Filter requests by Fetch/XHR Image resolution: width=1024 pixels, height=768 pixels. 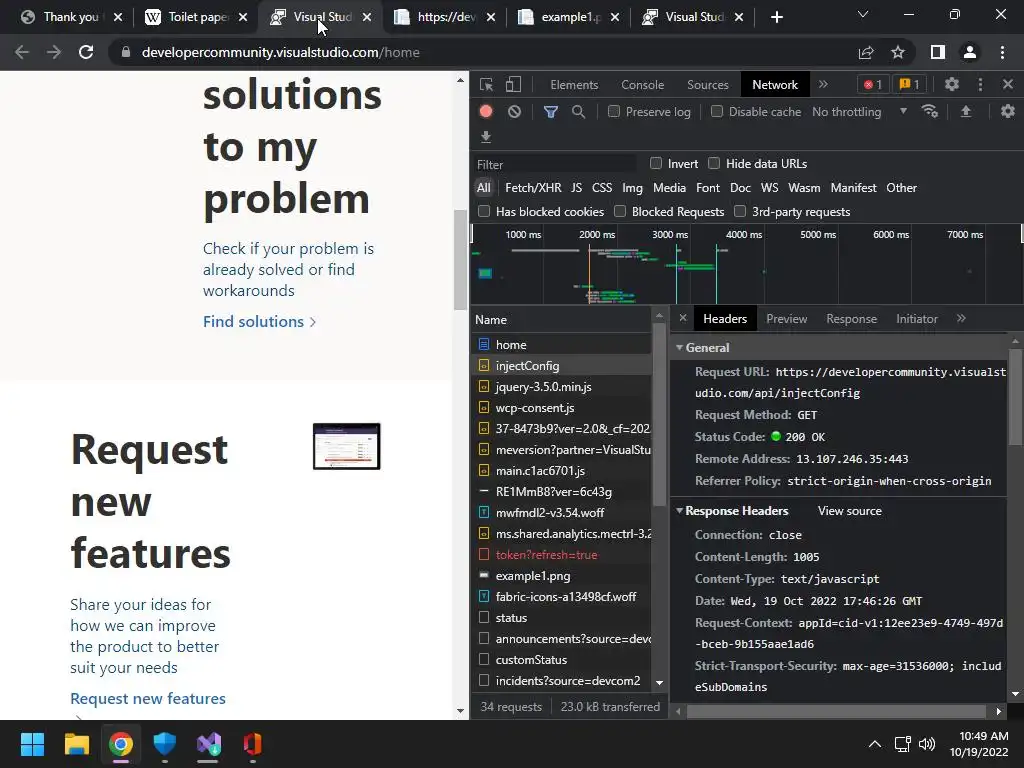(x=533, y=187)
